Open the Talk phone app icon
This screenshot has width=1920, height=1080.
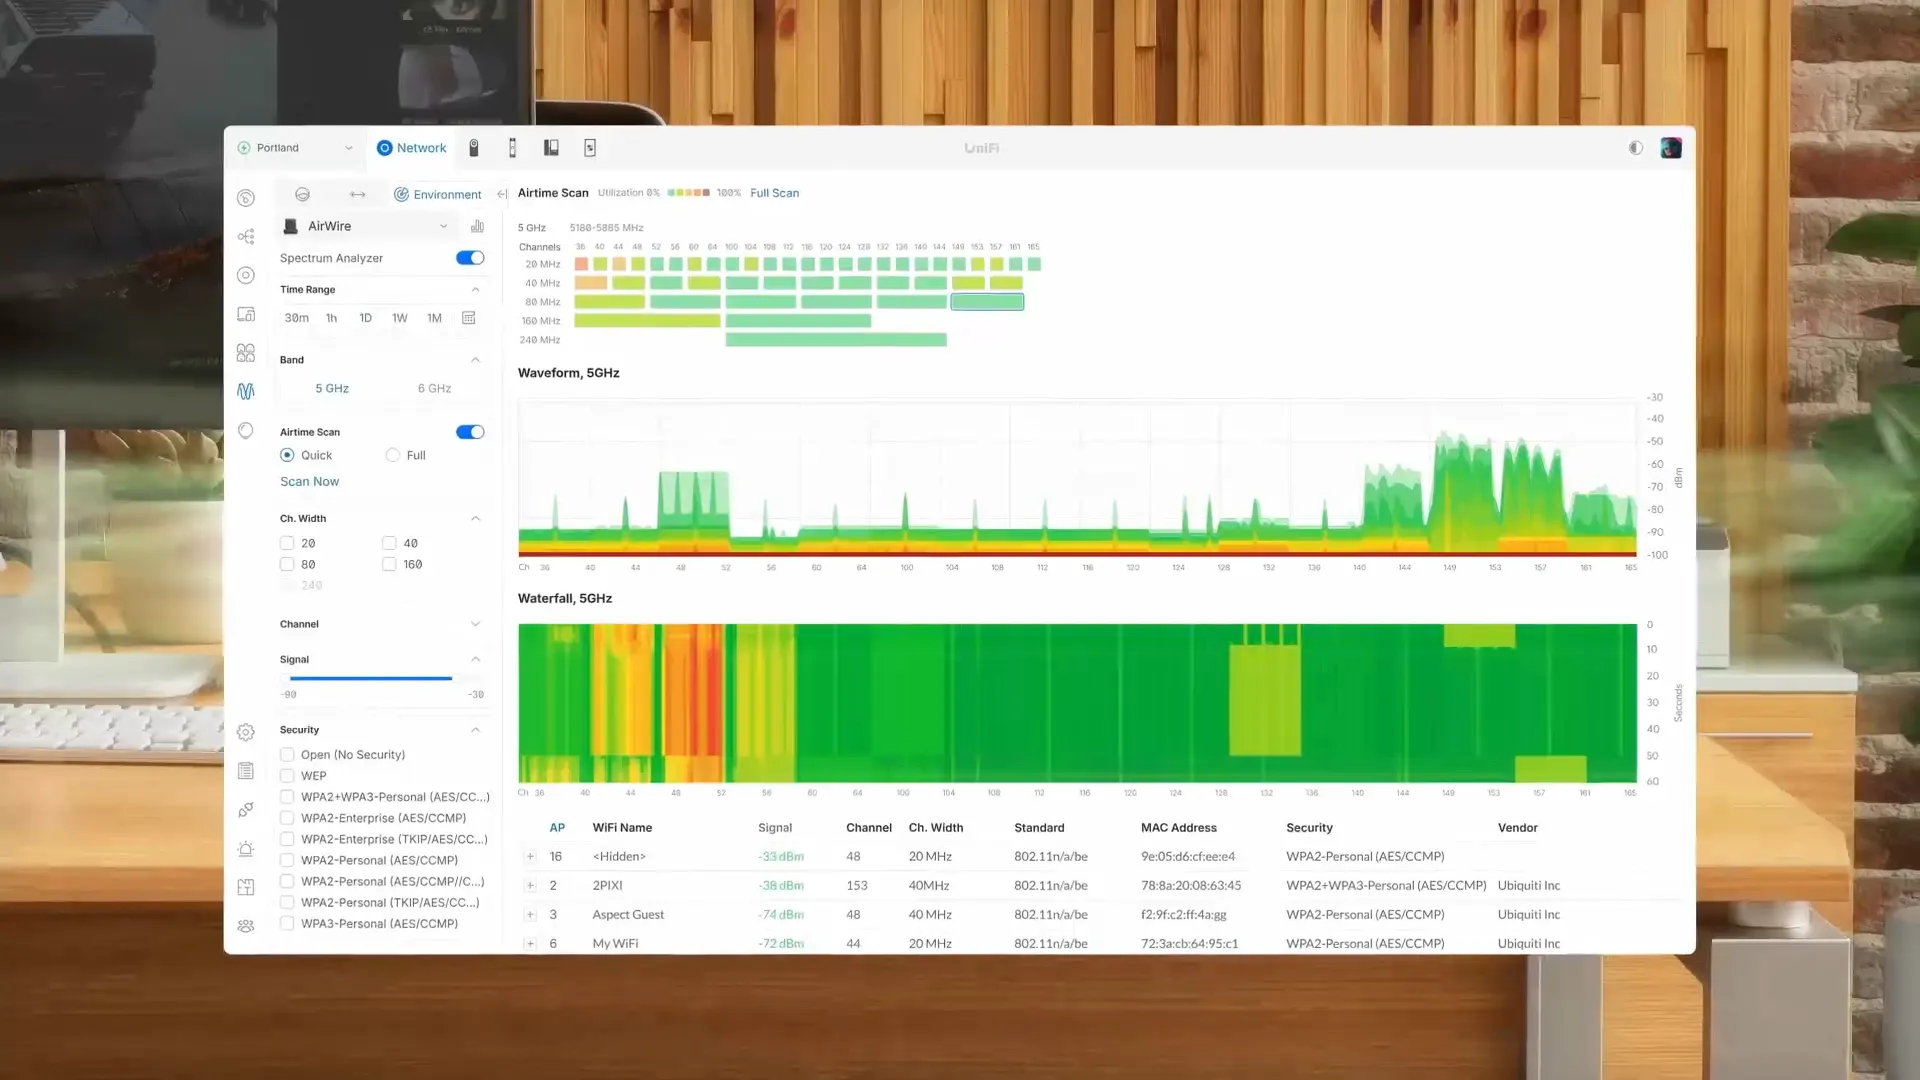pyautogui.click(x=551, y=148)
